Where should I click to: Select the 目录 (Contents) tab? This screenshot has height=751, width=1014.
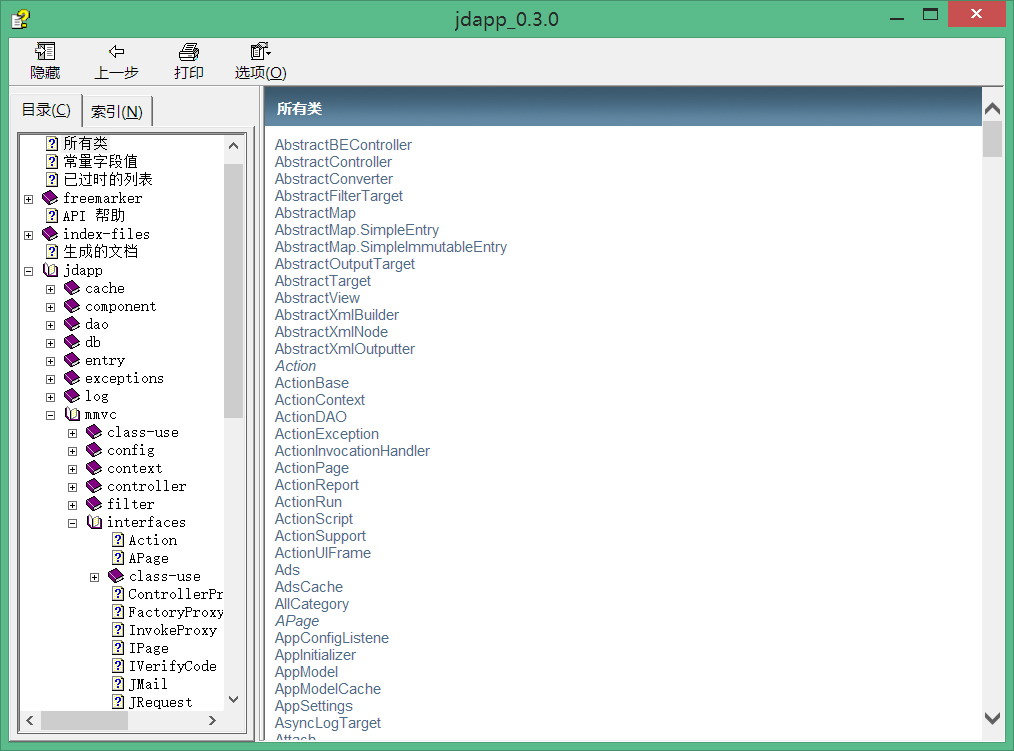(46, 110)
